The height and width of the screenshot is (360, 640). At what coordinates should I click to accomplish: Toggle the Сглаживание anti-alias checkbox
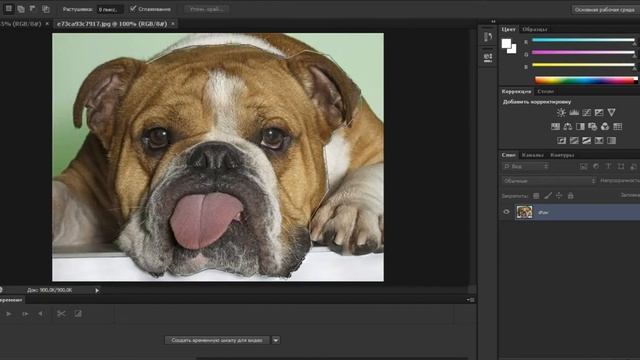(x=133, y=8)
